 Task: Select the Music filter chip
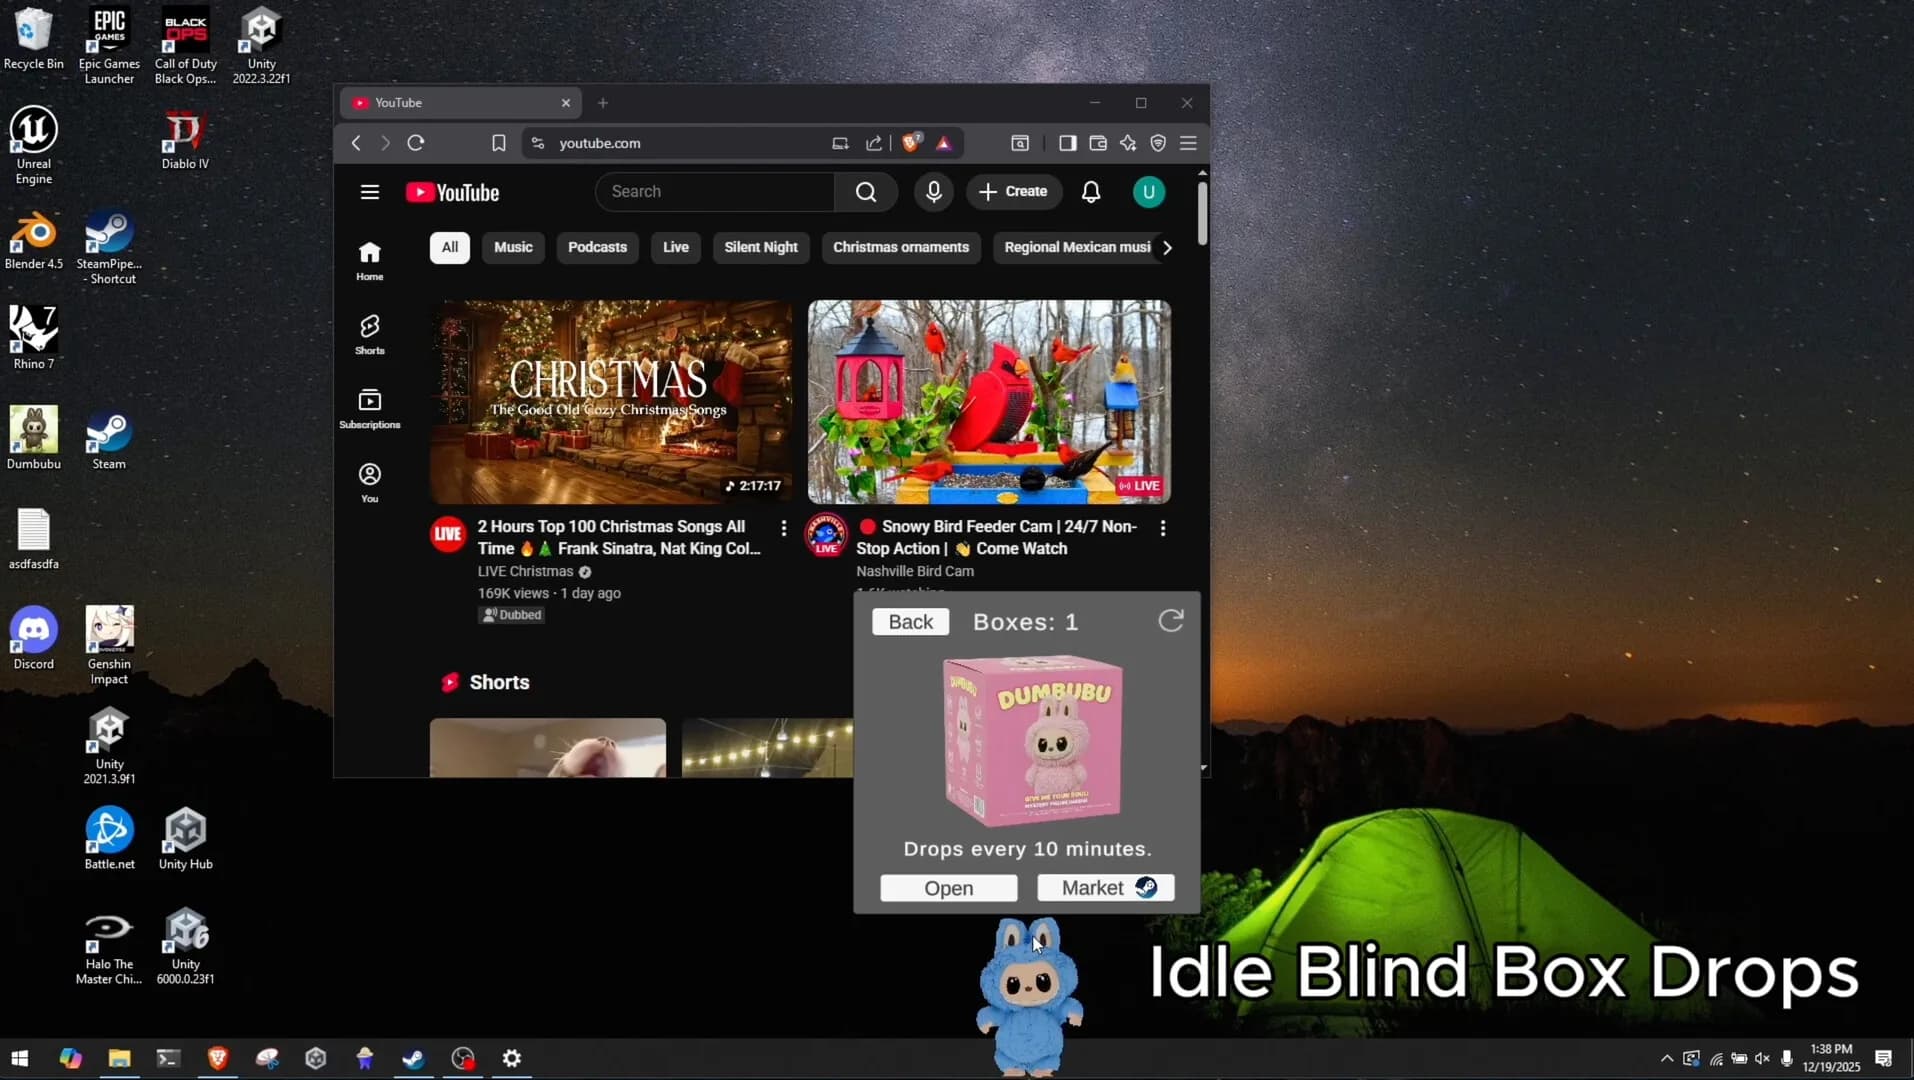pyautogui.click(x=513, y=247)
